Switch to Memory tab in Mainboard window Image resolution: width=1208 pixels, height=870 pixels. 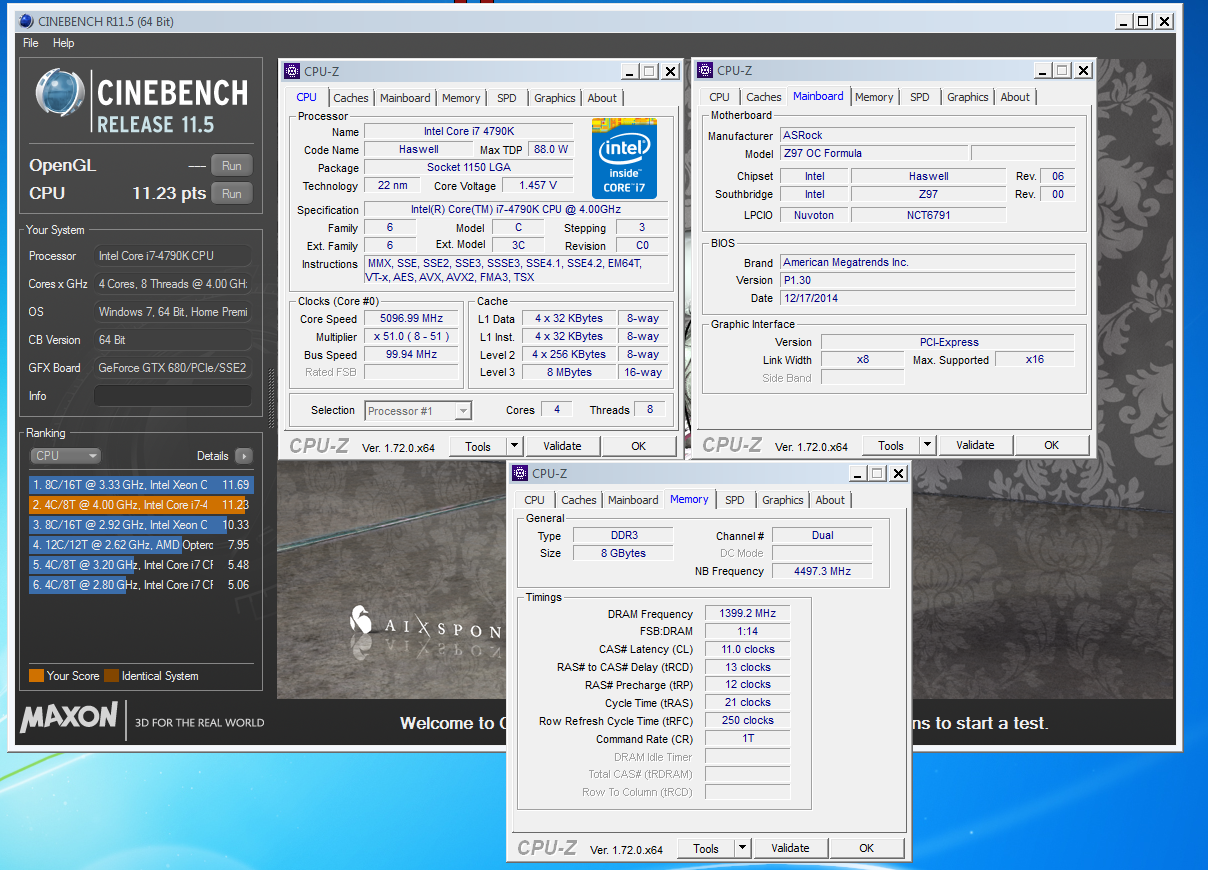(874, 97)
